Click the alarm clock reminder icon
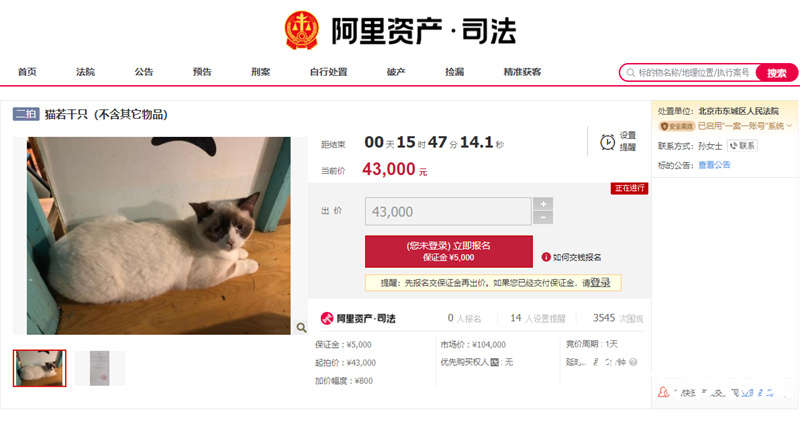Image resolution: width=800 pixels, height=426 pixels. pos(607,142)
